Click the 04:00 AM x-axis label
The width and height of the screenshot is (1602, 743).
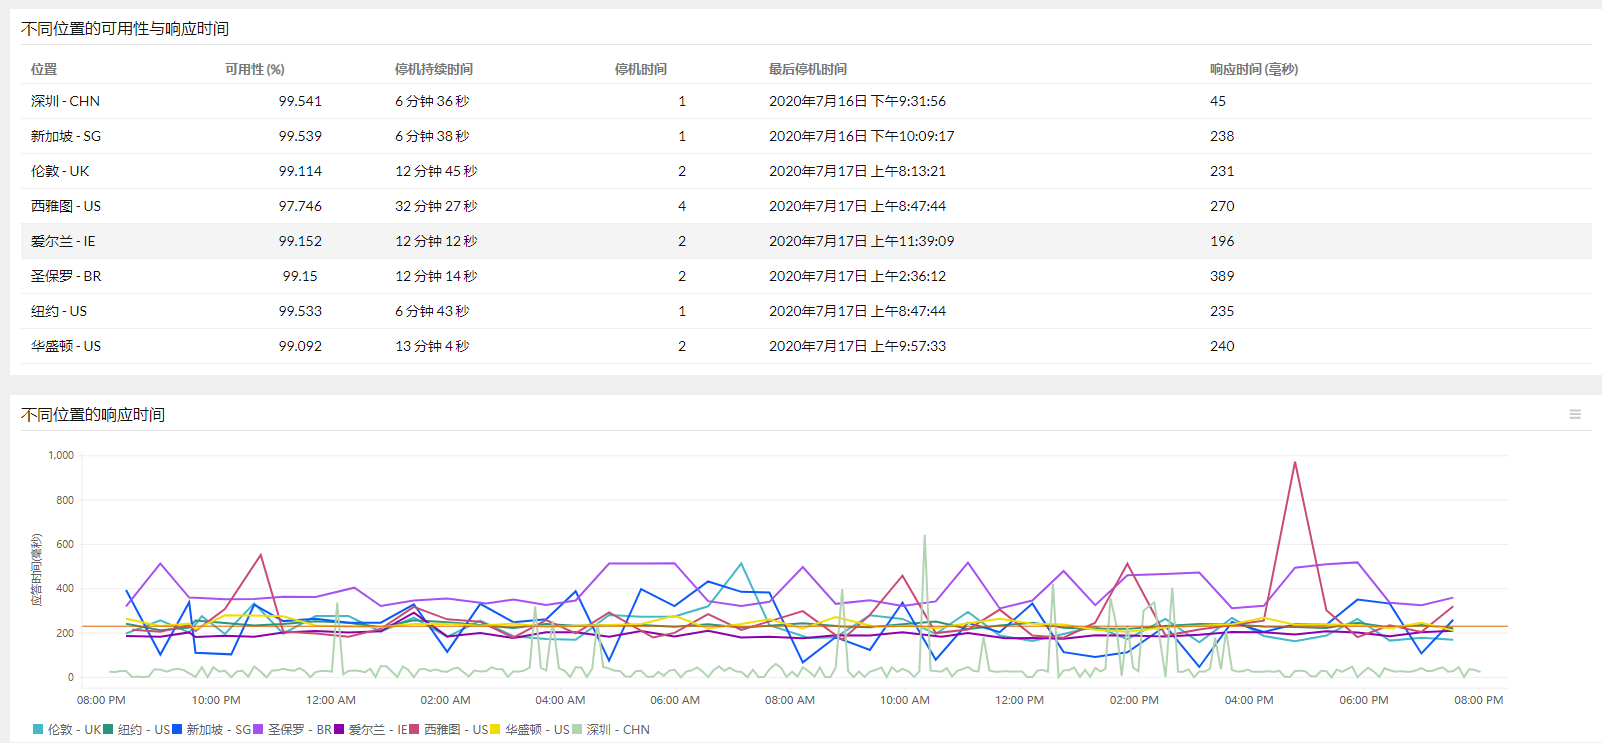tap(560, 700)
